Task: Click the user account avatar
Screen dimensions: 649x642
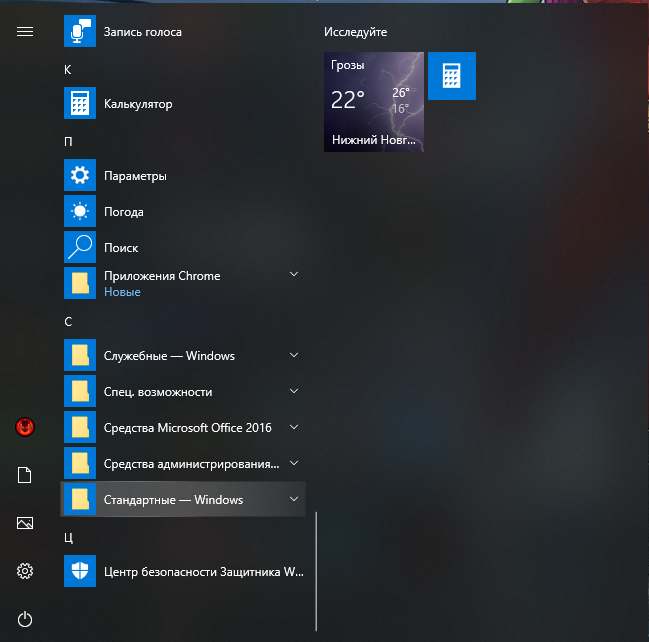Action: (25, 427)
